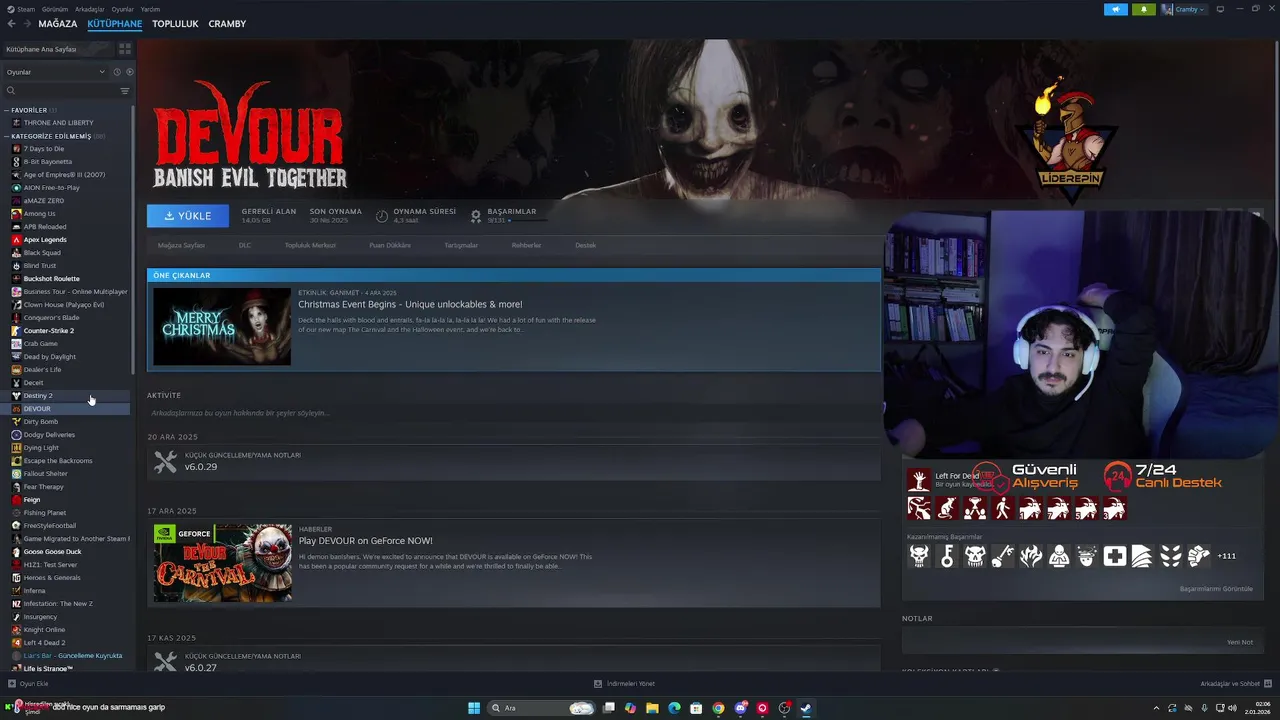The image size is (1280, 720).
Task: Click the Başarımlar trophy icon
Action: click(x=476, y=215)
